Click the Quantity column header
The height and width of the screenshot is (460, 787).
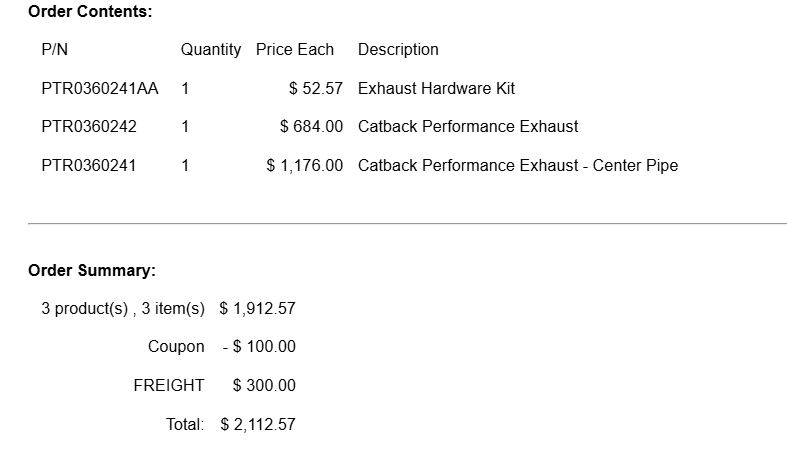pos(210,49)
